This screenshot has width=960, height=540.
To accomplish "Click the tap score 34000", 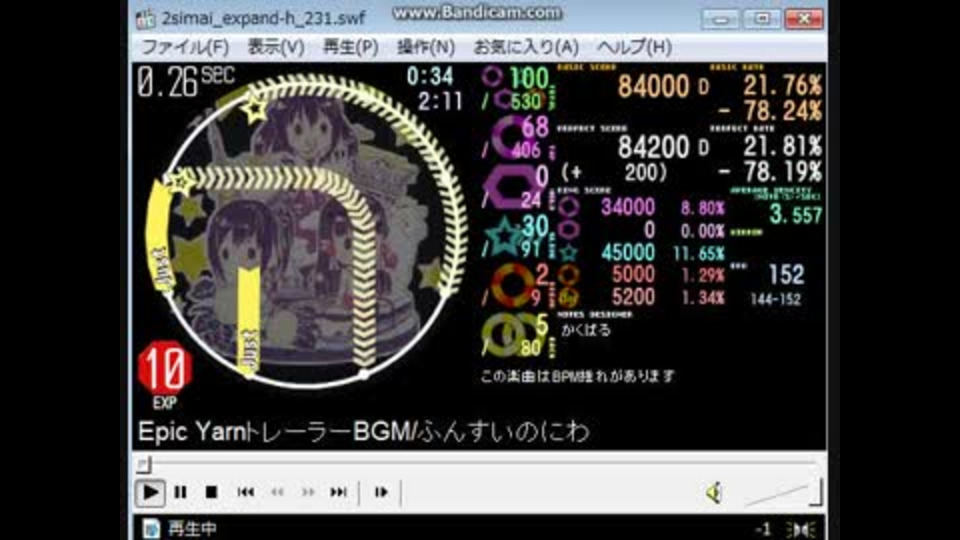I will tap(628, 207).
